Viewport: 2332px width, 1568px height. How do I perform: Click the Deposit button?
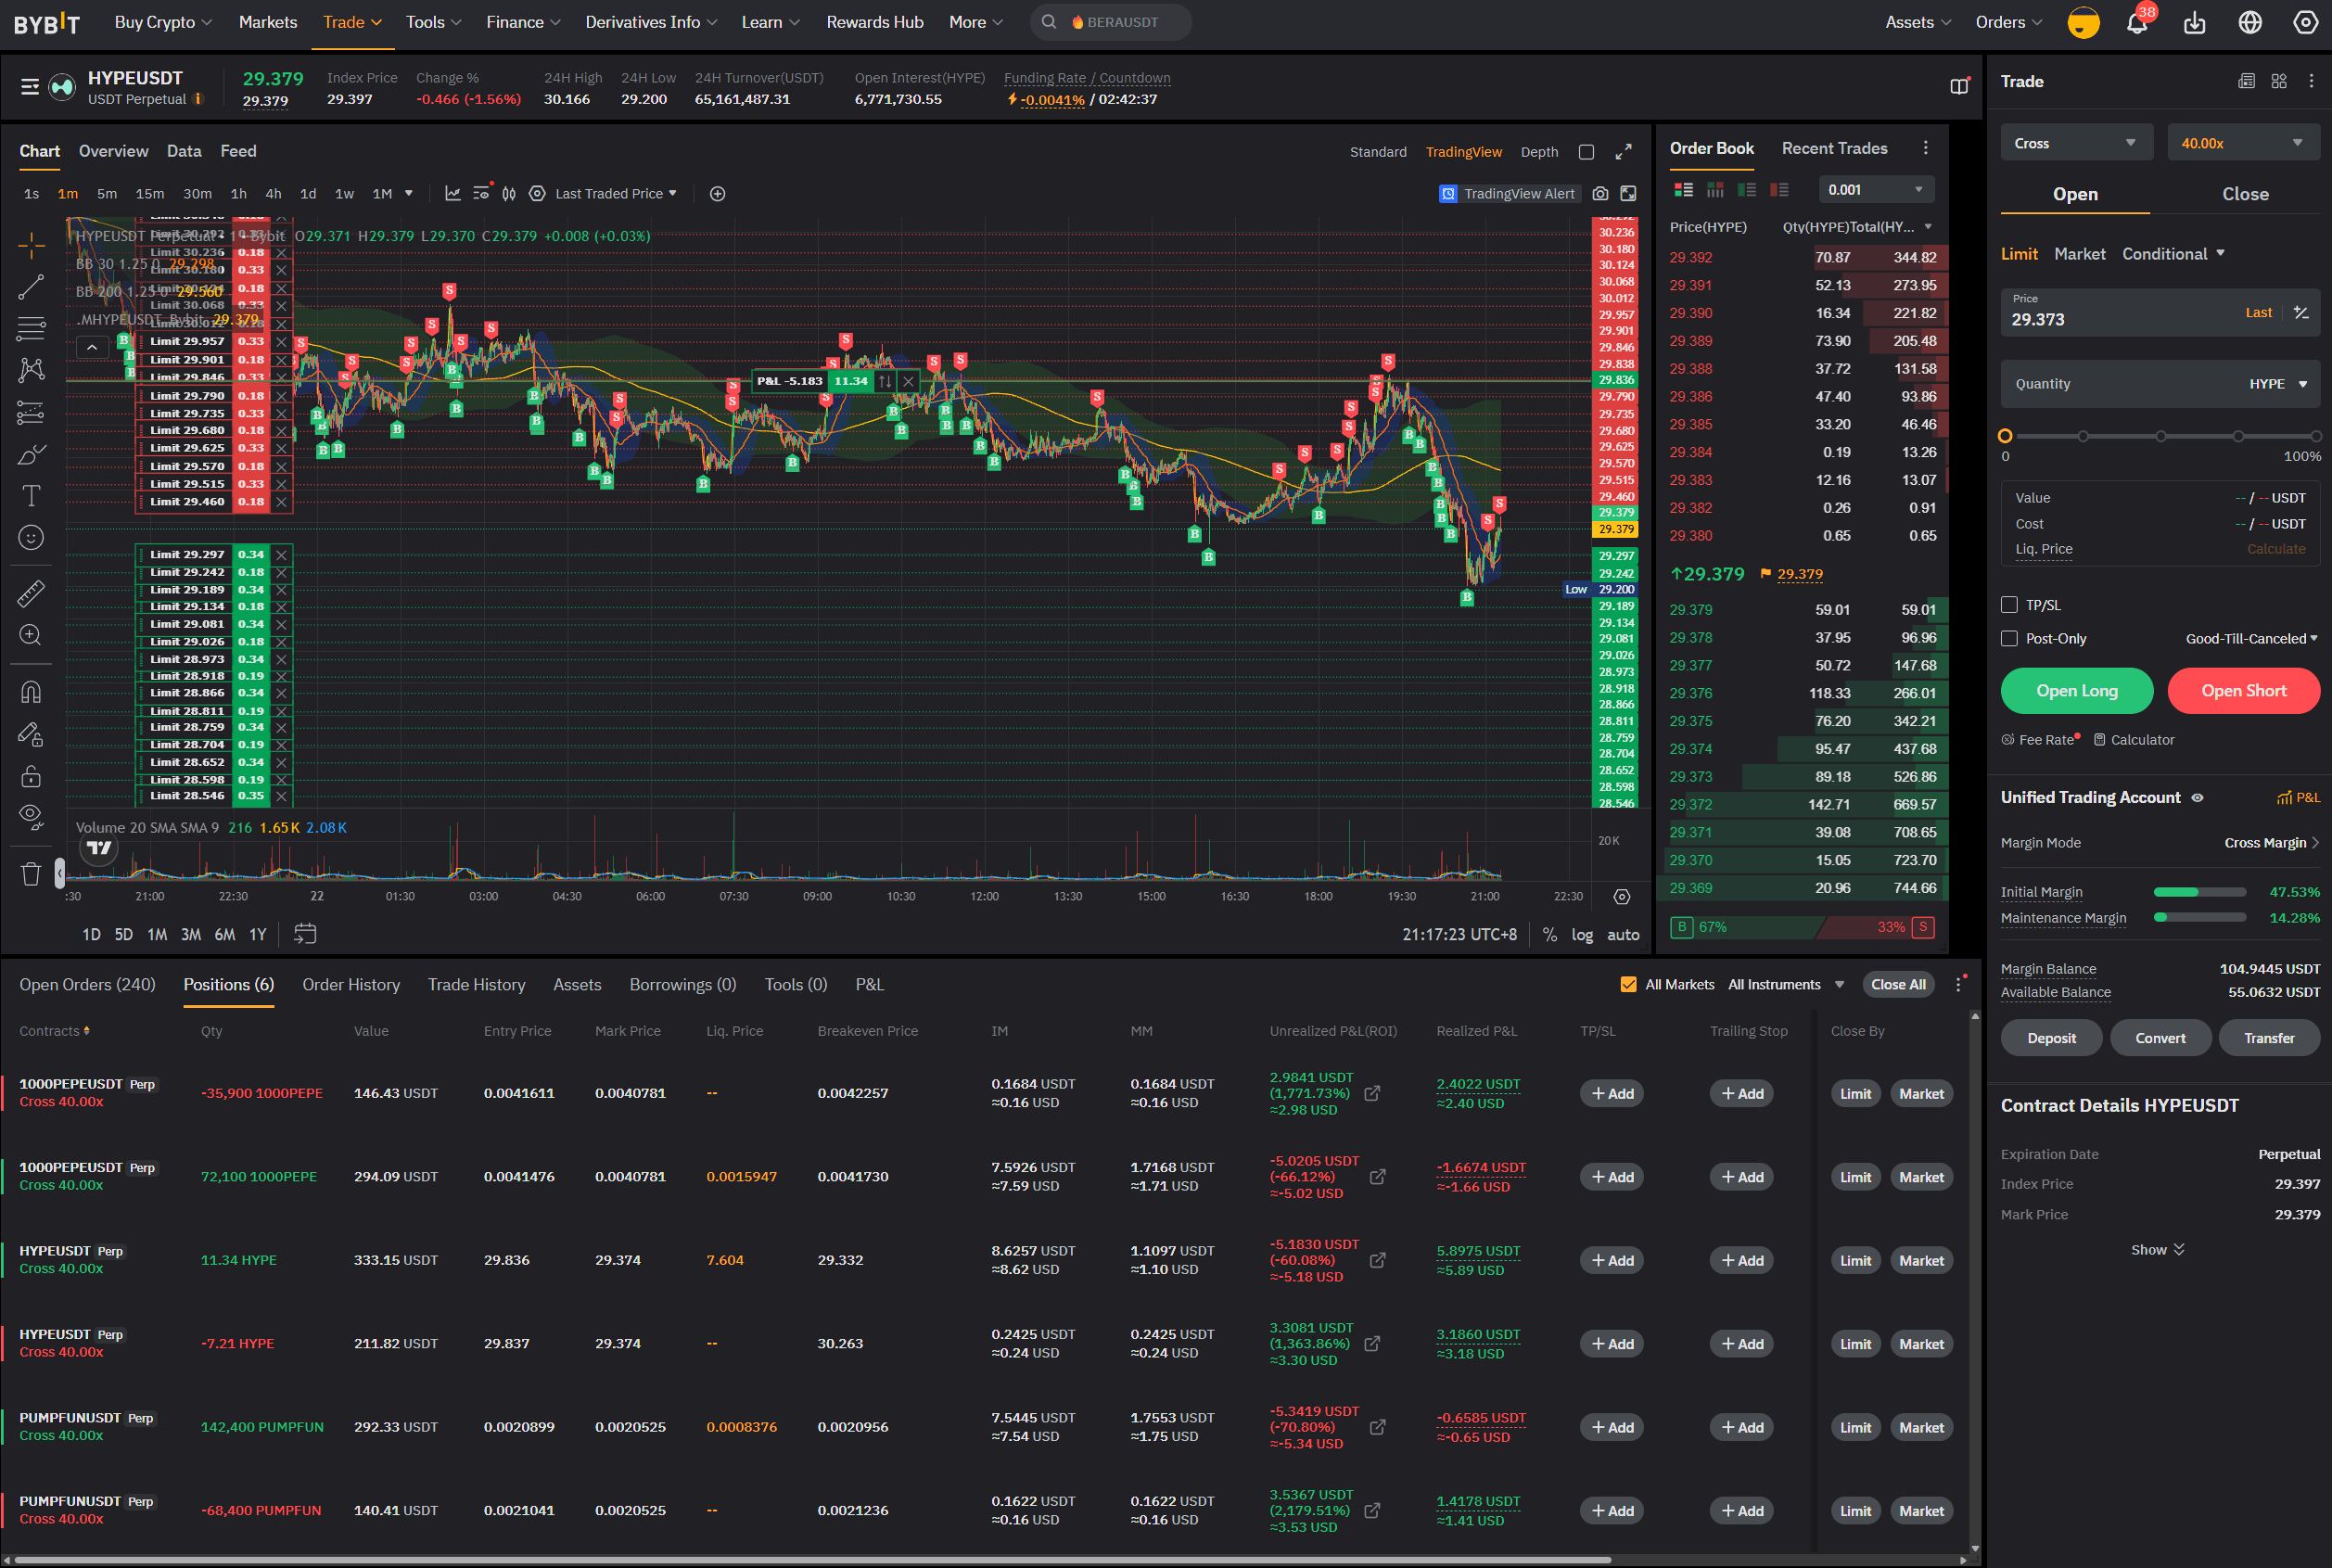coord(2051,1038)
